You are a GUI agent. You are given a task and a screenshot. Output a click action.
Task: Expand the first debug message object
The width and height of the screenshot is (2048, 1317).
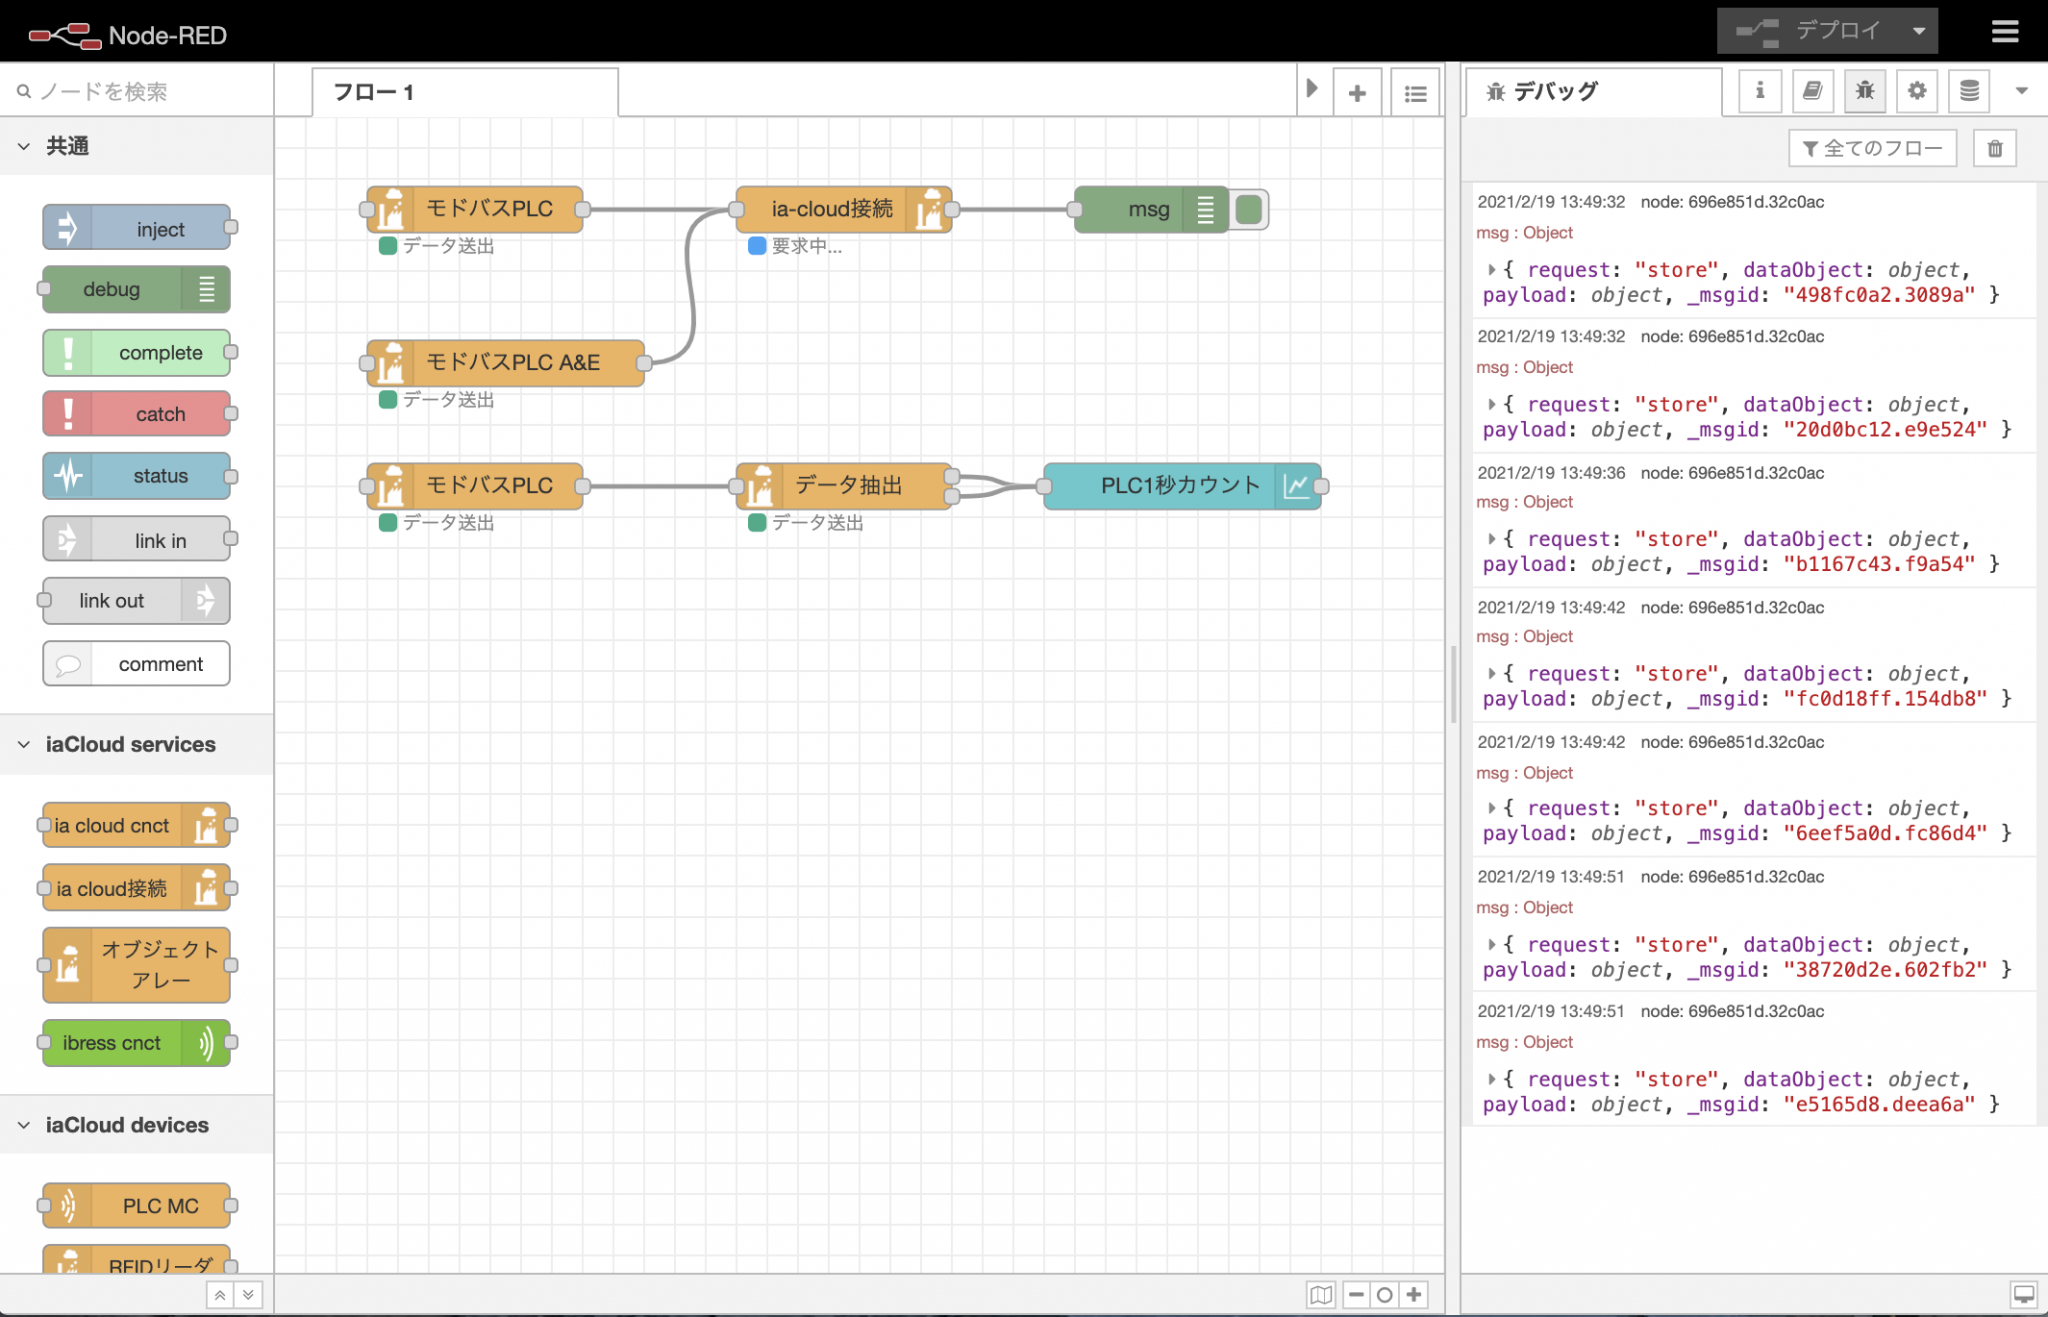coord(1491,270)
